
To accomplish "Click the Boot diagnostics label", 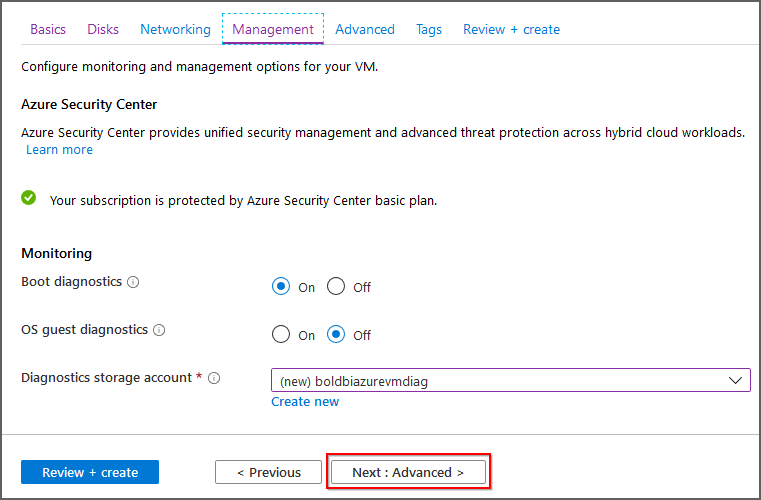I will (71, 282).
